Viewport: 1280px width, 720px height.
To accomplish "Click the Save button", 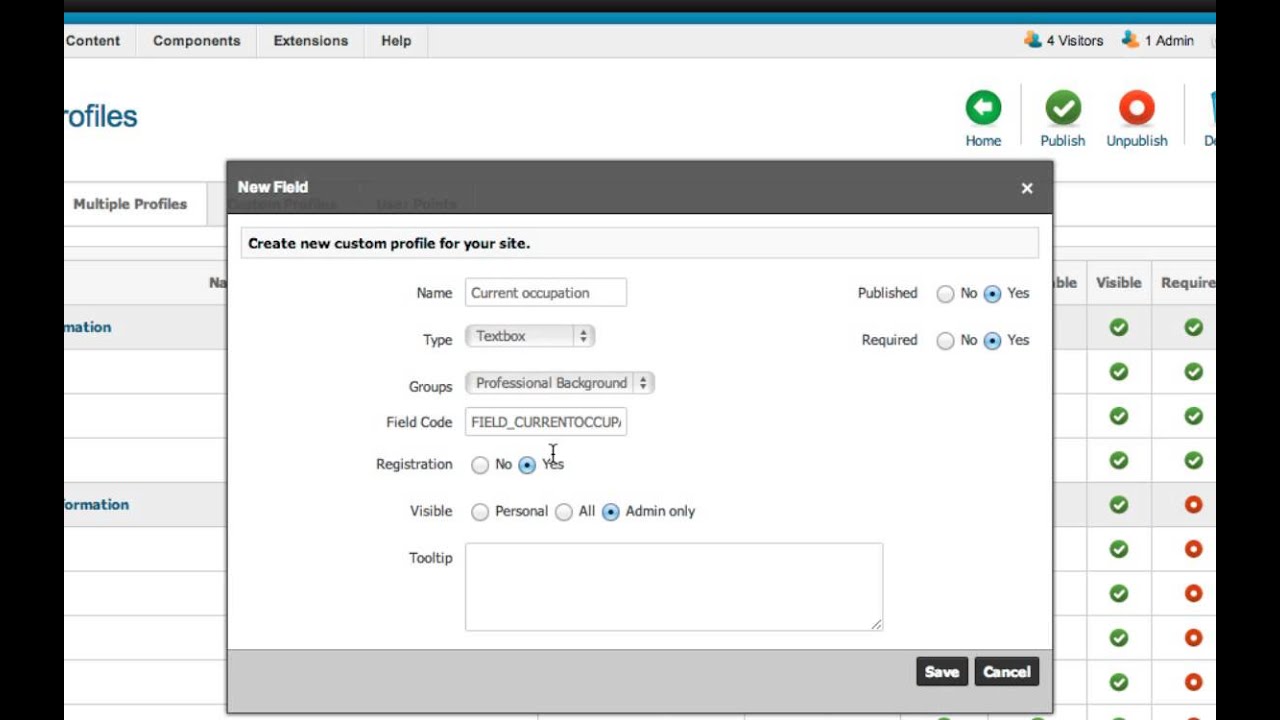I will click(x=941, y=672).
